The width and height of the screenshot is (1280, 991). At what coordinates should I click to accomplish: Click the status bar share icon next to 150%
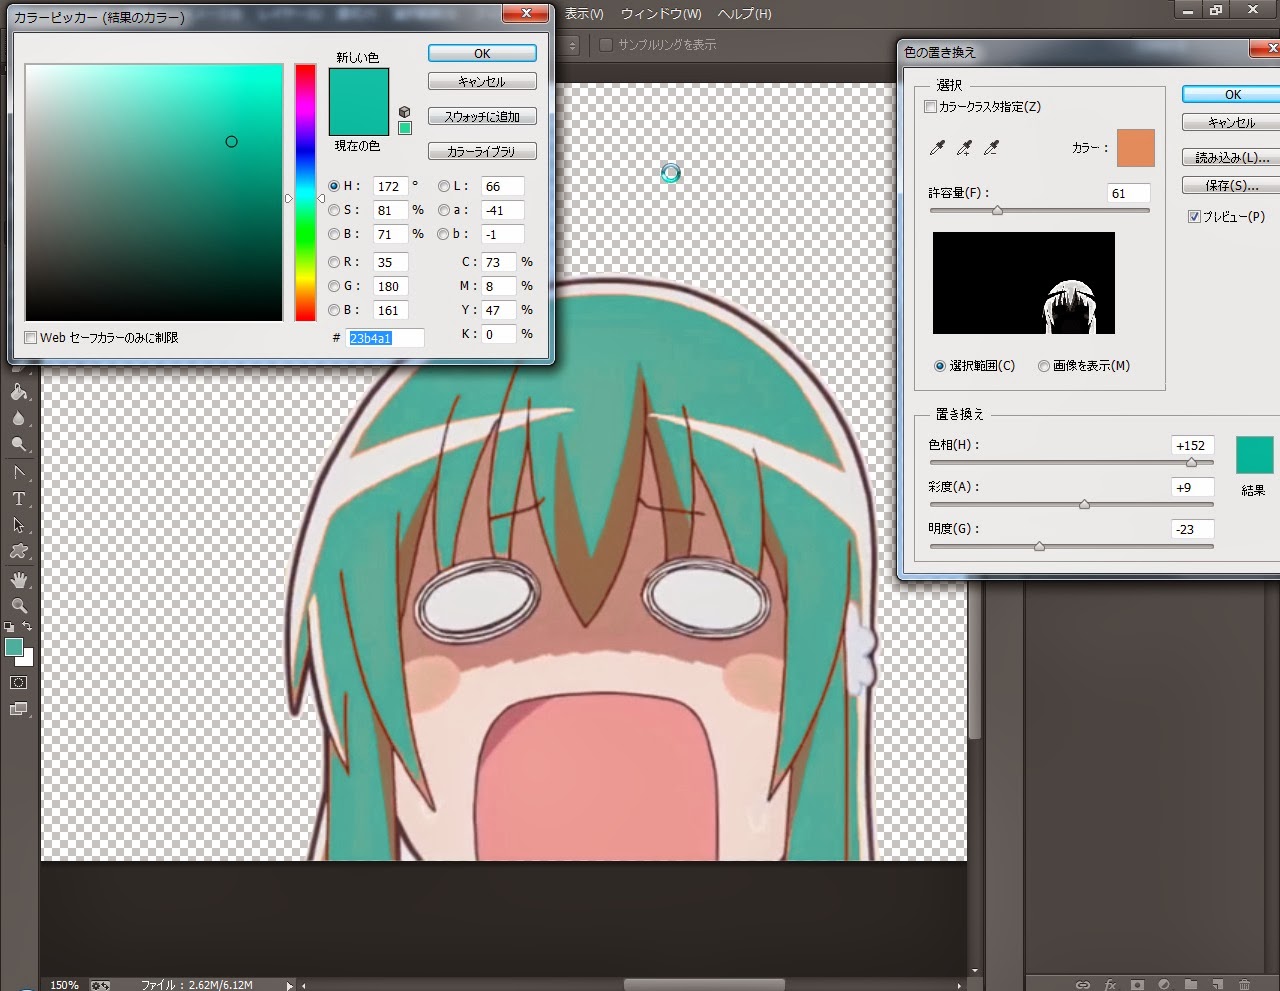pyautogui.click(x=100, y=984)
